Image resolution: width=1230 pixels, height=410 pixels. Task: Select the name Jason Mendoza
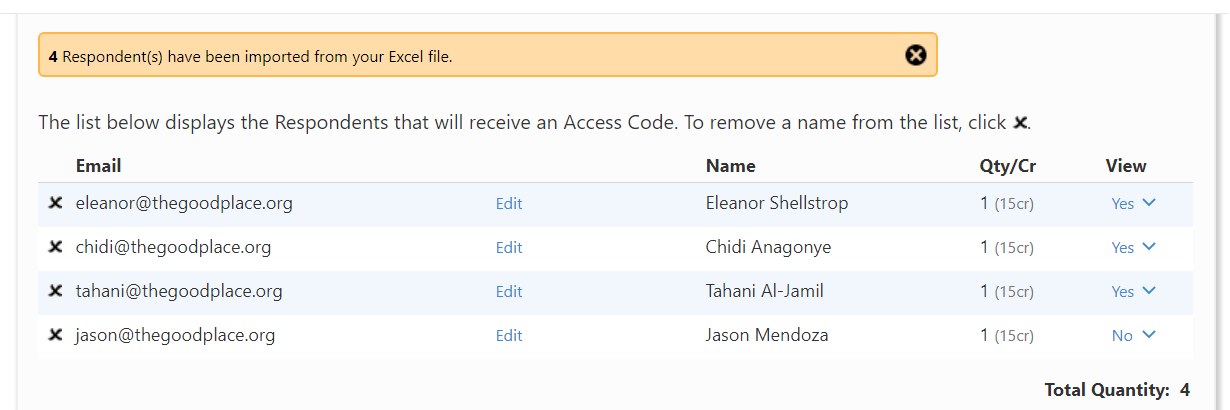click(x=767, y=336)
